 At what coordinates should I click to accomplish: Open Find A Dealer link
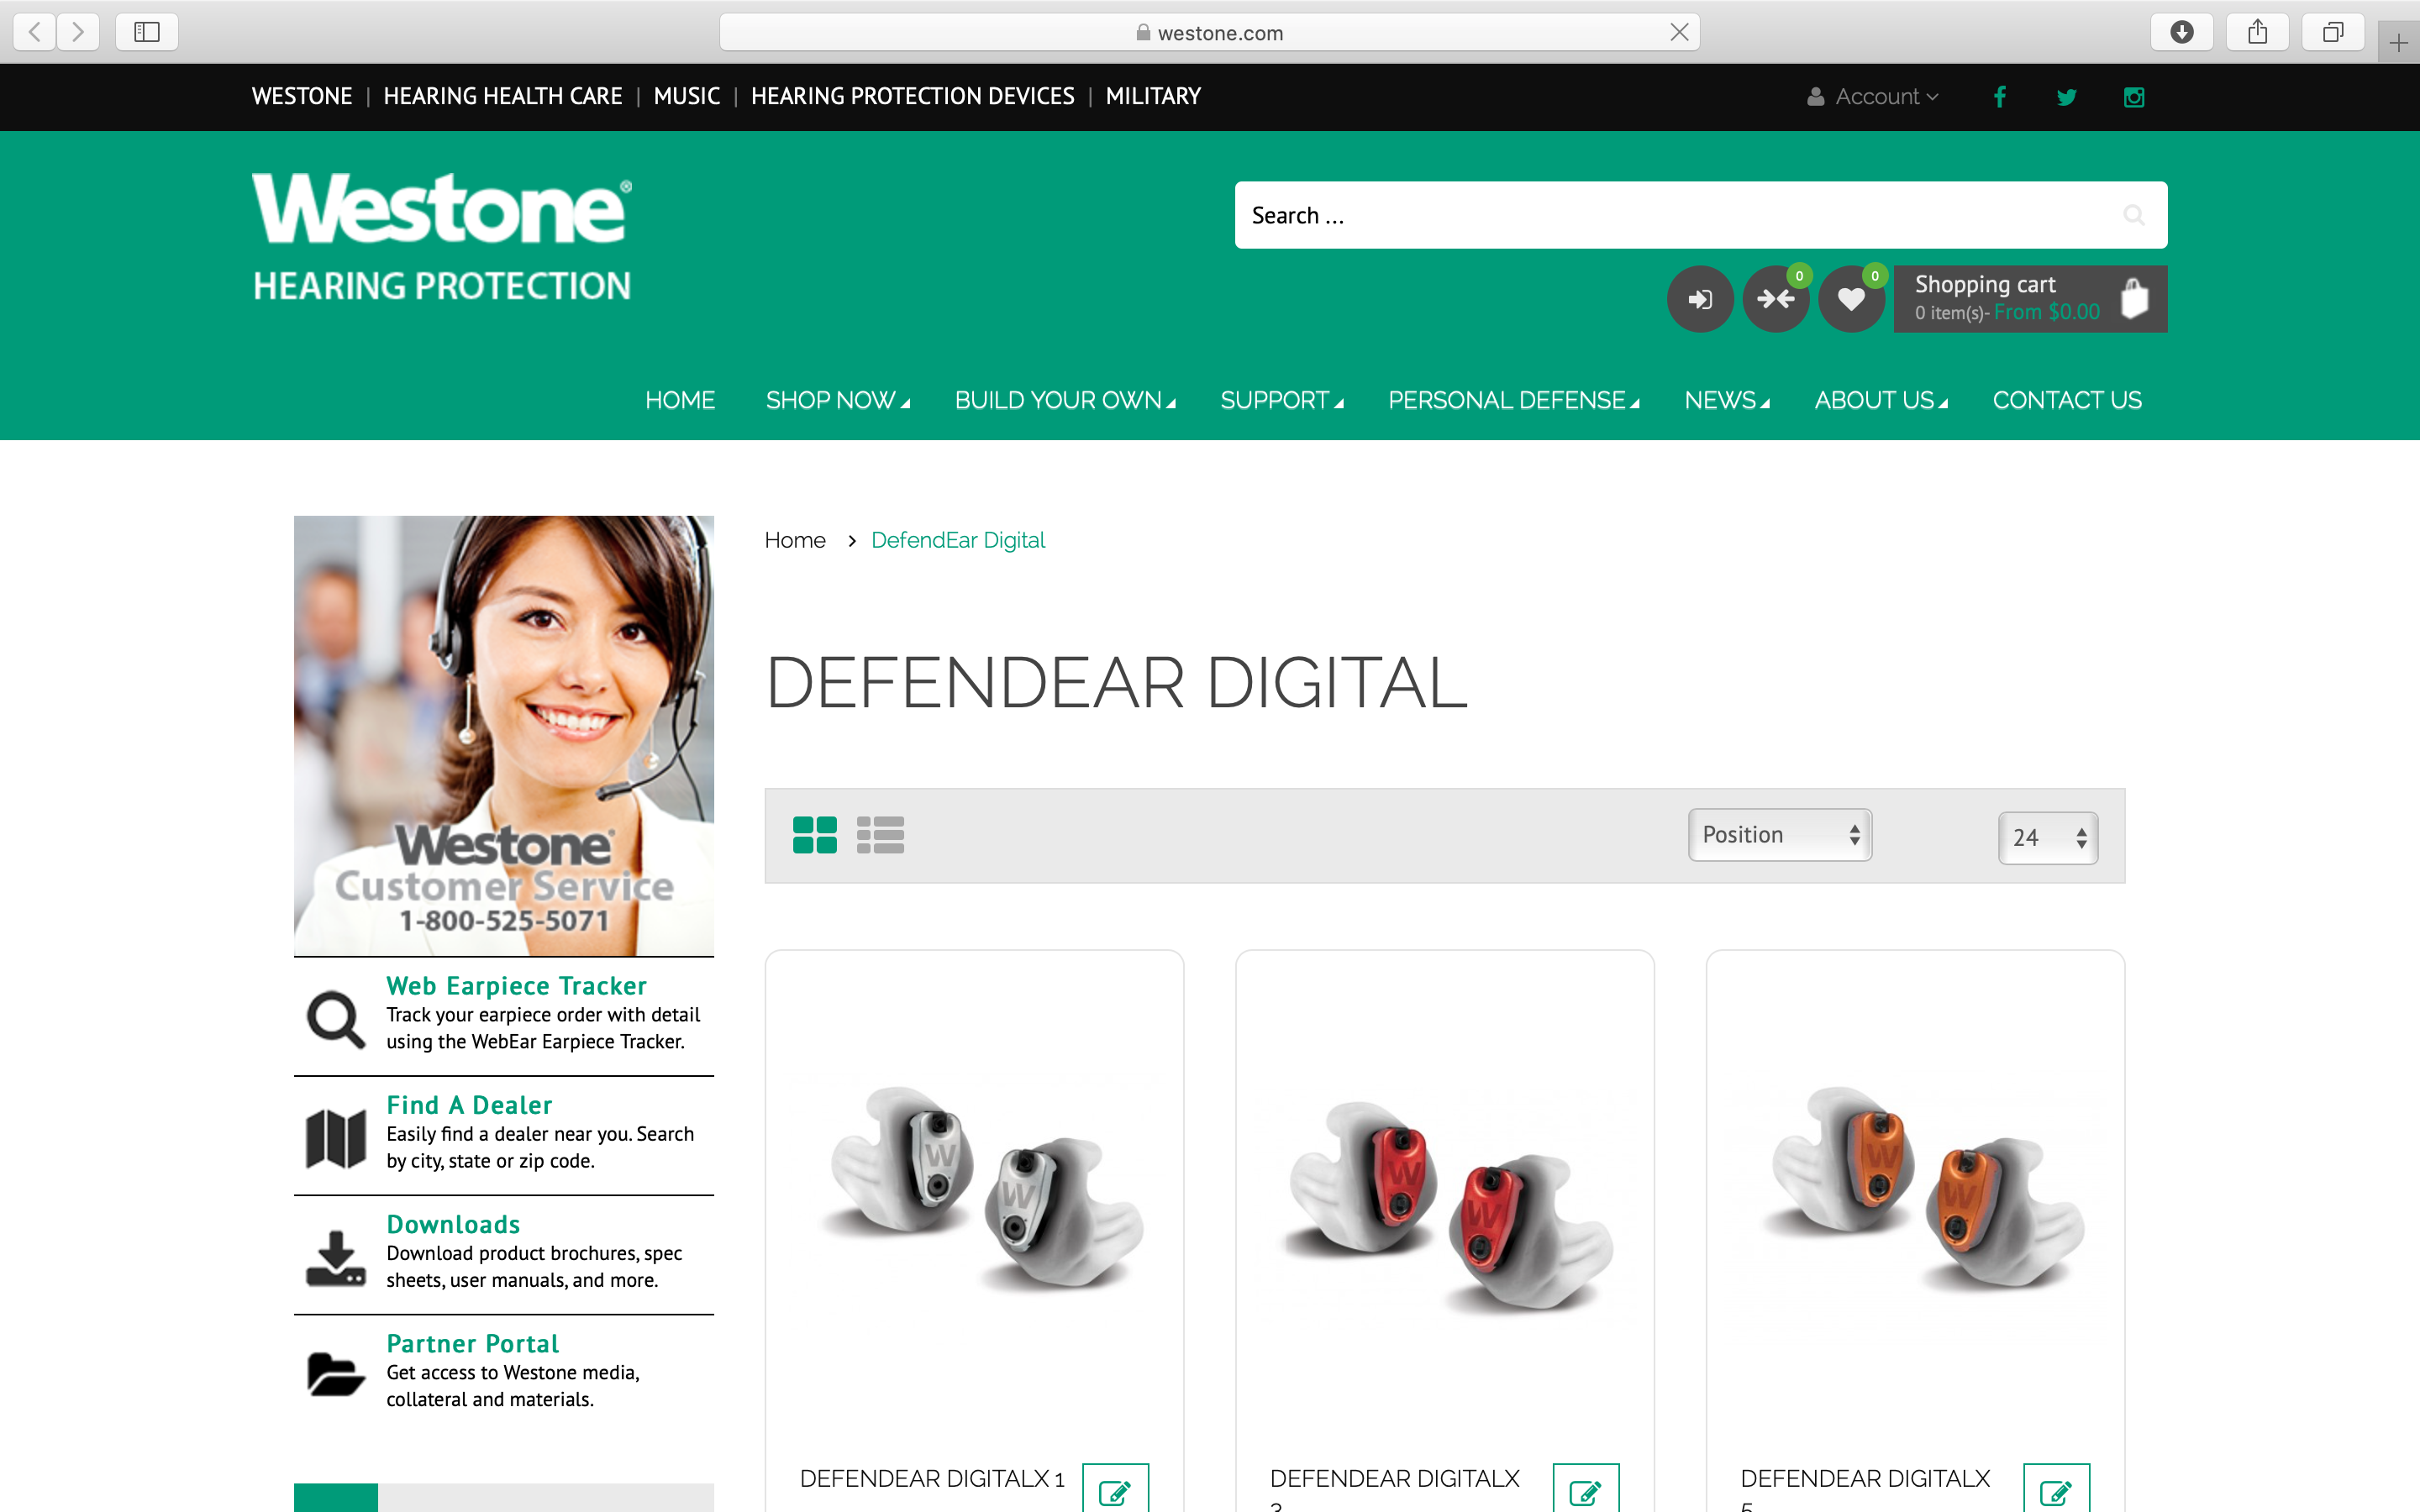tap(469, 1105)
